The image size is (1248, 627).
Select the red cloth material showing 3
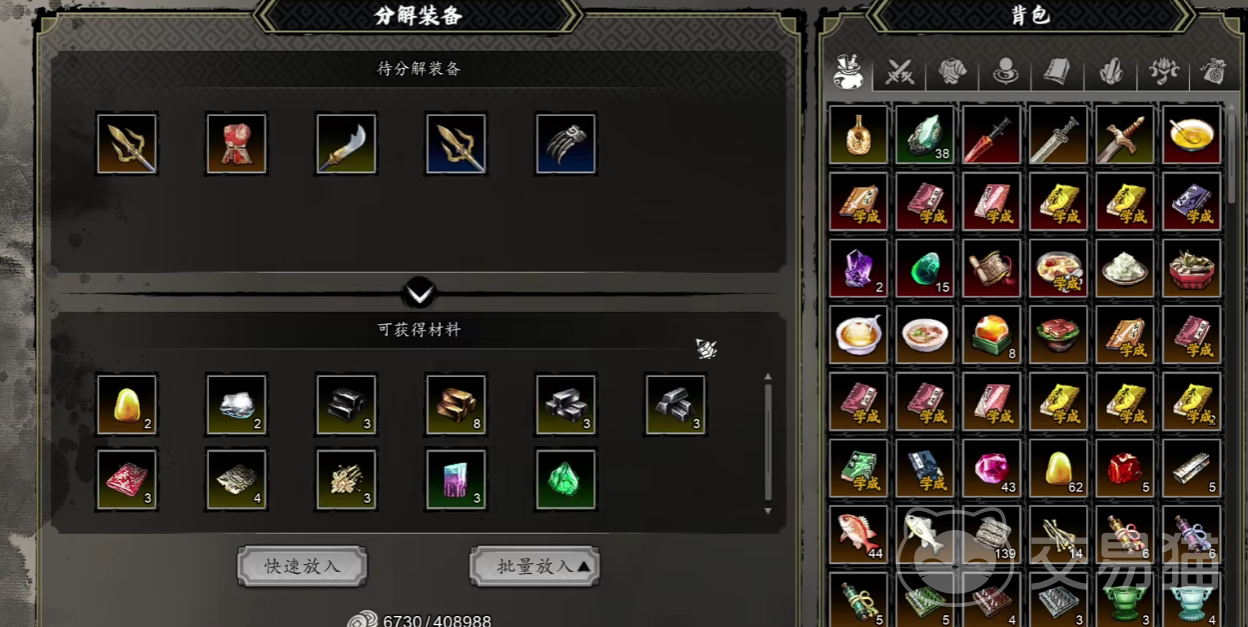(x=127, y=479)
